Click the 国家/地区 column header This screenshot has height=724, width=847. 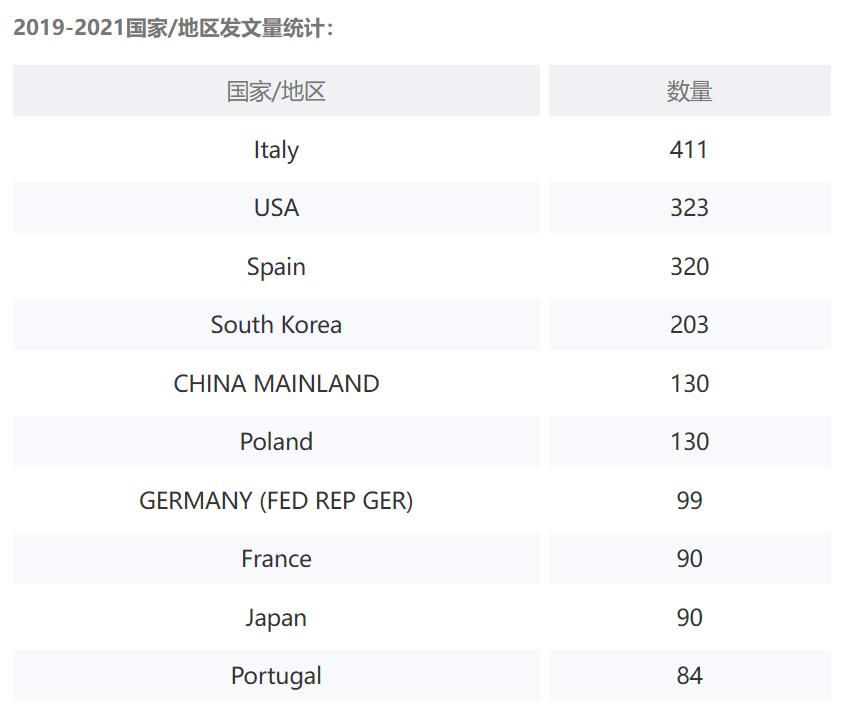coord(276,92)
